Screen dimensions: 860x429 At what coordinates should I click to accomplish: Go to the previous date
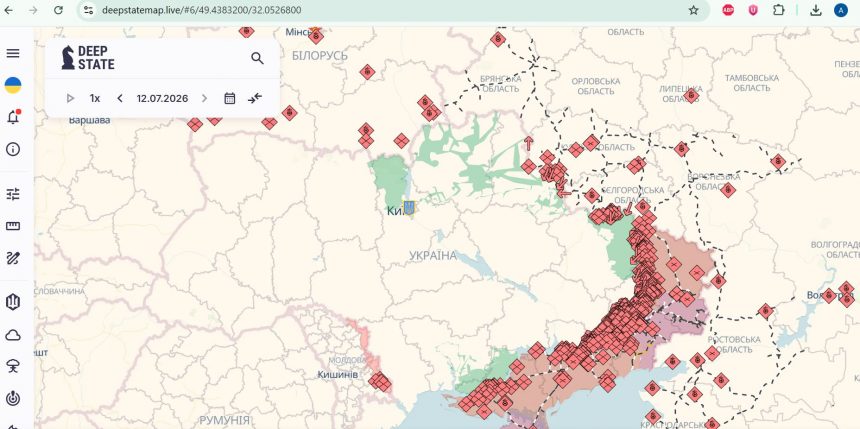click(120, 98)
